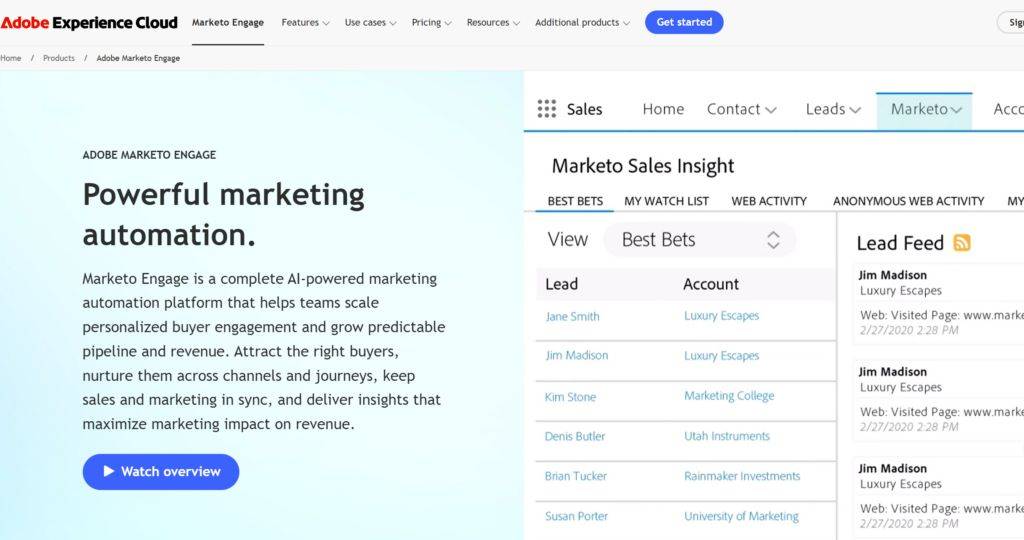This screenshot has height=540, width=1024.
Task: Open the Additional products dropdown
Action: coord(582,22)
